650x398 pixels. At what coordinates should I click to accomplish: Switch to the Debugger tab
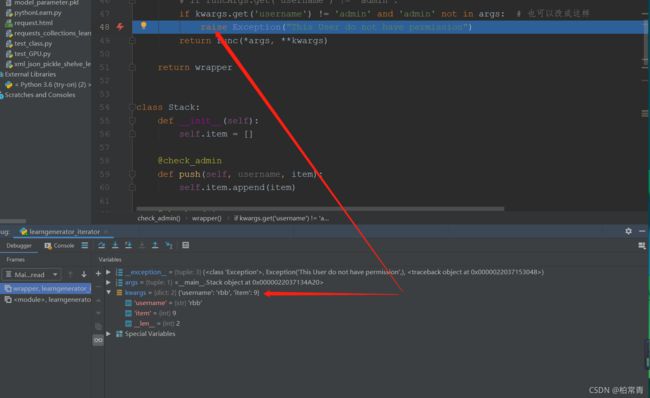[19, 245]
